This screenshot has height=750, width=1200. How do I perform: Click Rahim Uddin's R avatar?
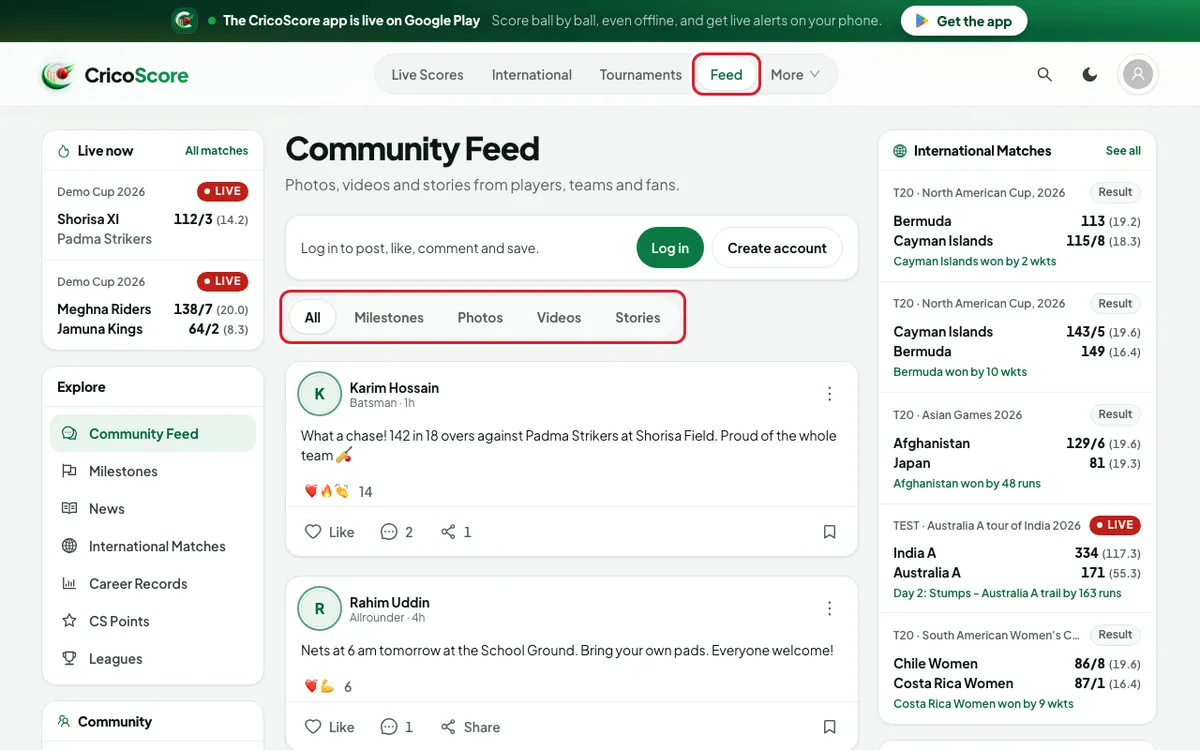coord(320,608)
